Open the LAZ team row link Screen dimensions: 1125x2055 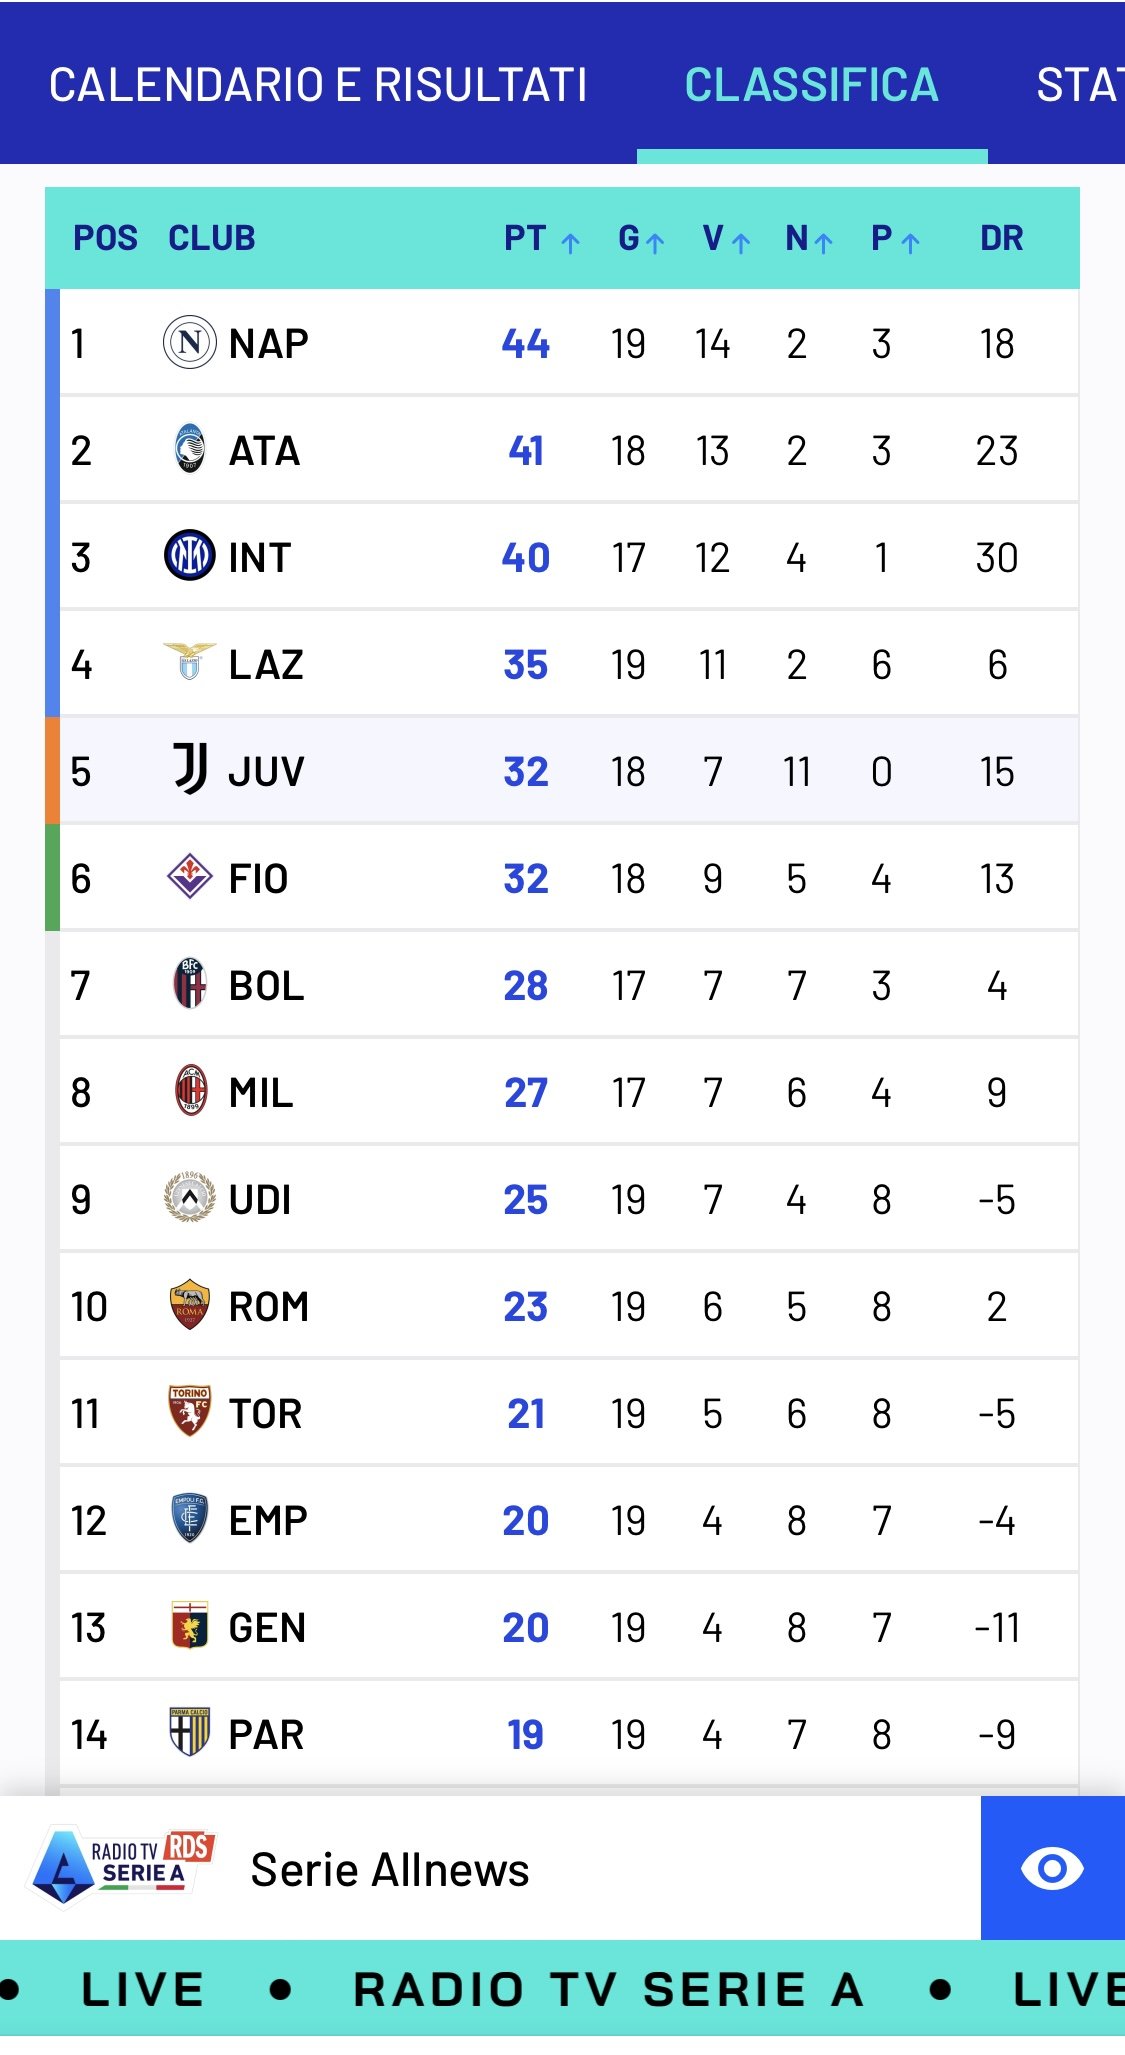(265, 664)
